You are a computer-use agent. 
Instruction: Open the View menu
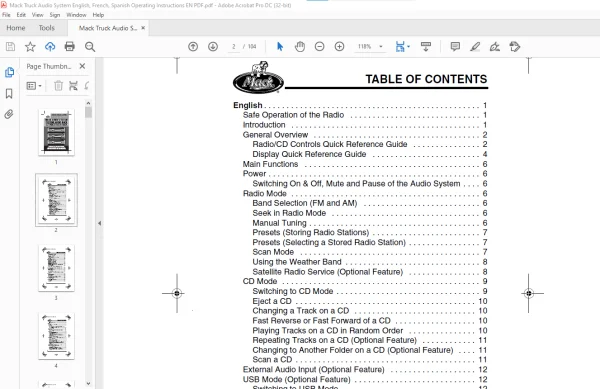[38, 15]
